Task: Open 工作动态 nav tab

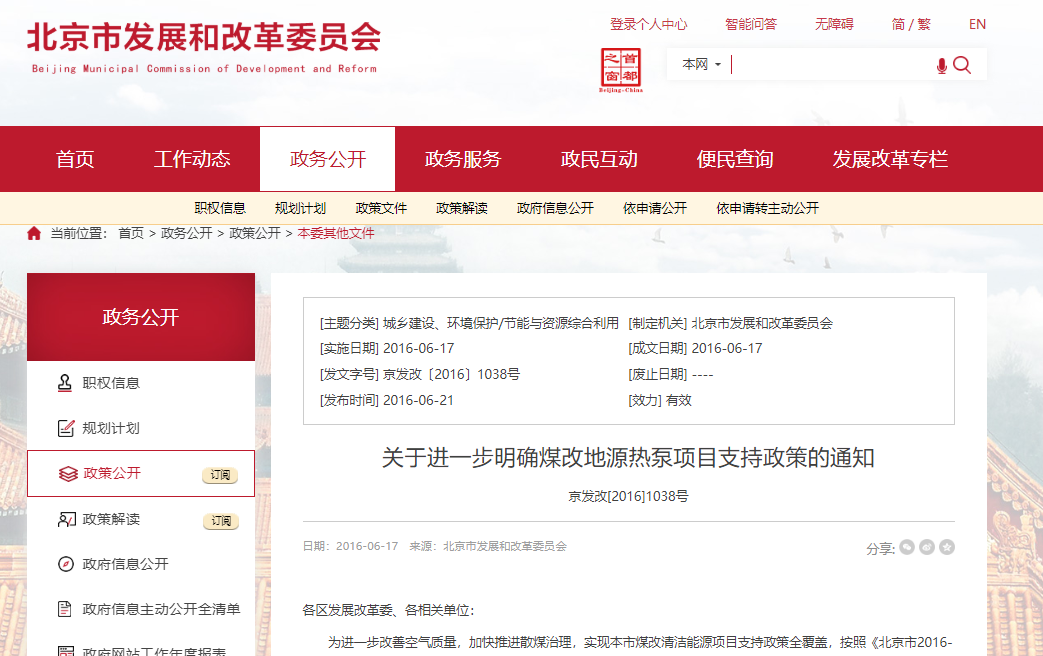Action: (x=192, y=159)
